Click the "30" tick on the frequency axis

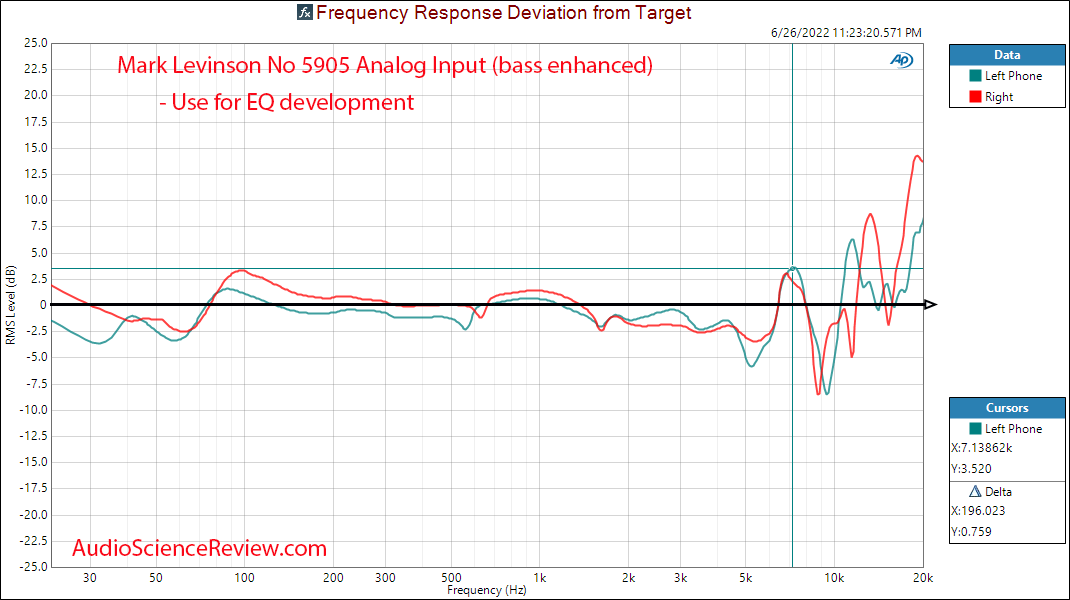[89, 577]
